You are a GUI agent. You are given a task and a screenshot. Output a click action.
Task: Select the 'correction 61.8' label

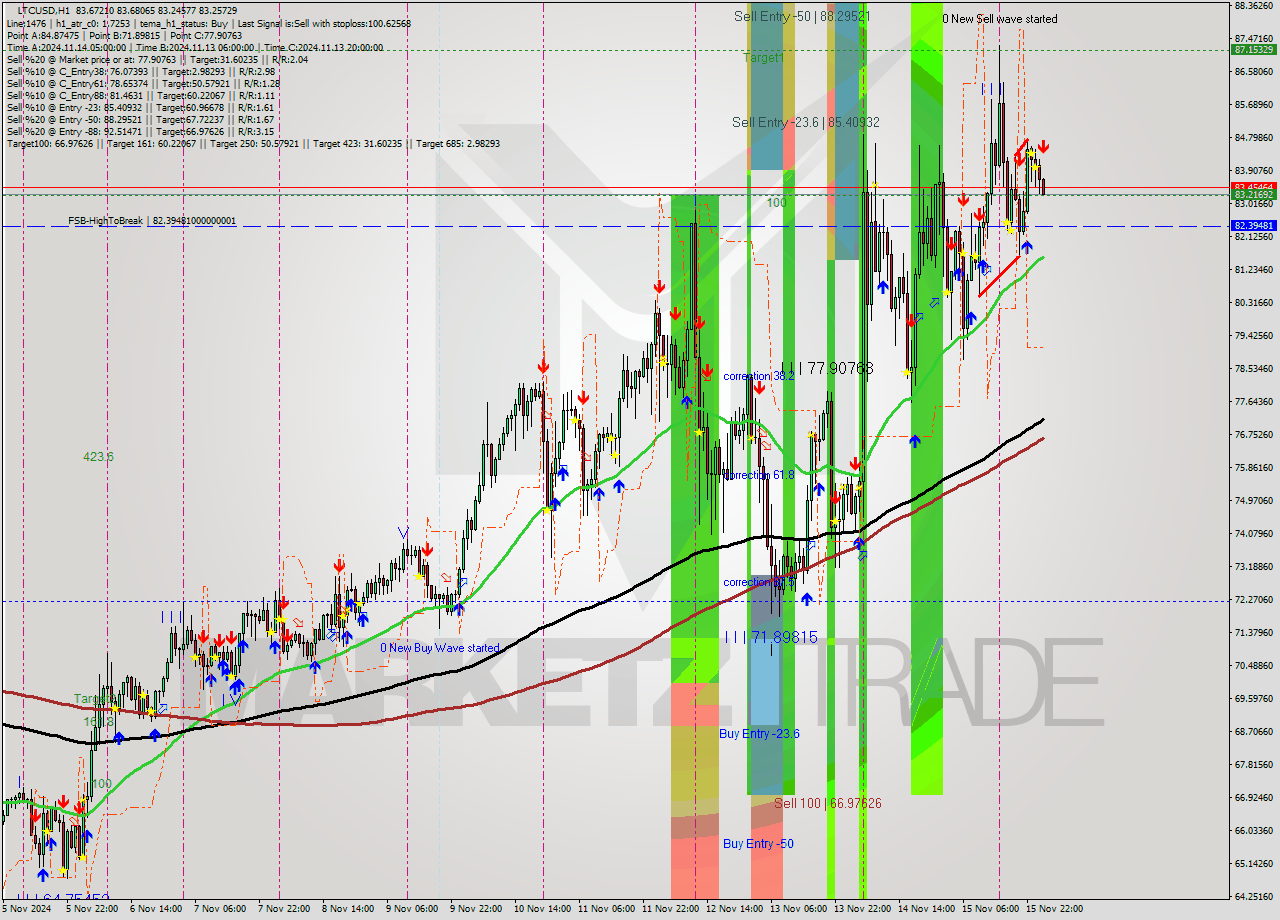pos(759,475)
